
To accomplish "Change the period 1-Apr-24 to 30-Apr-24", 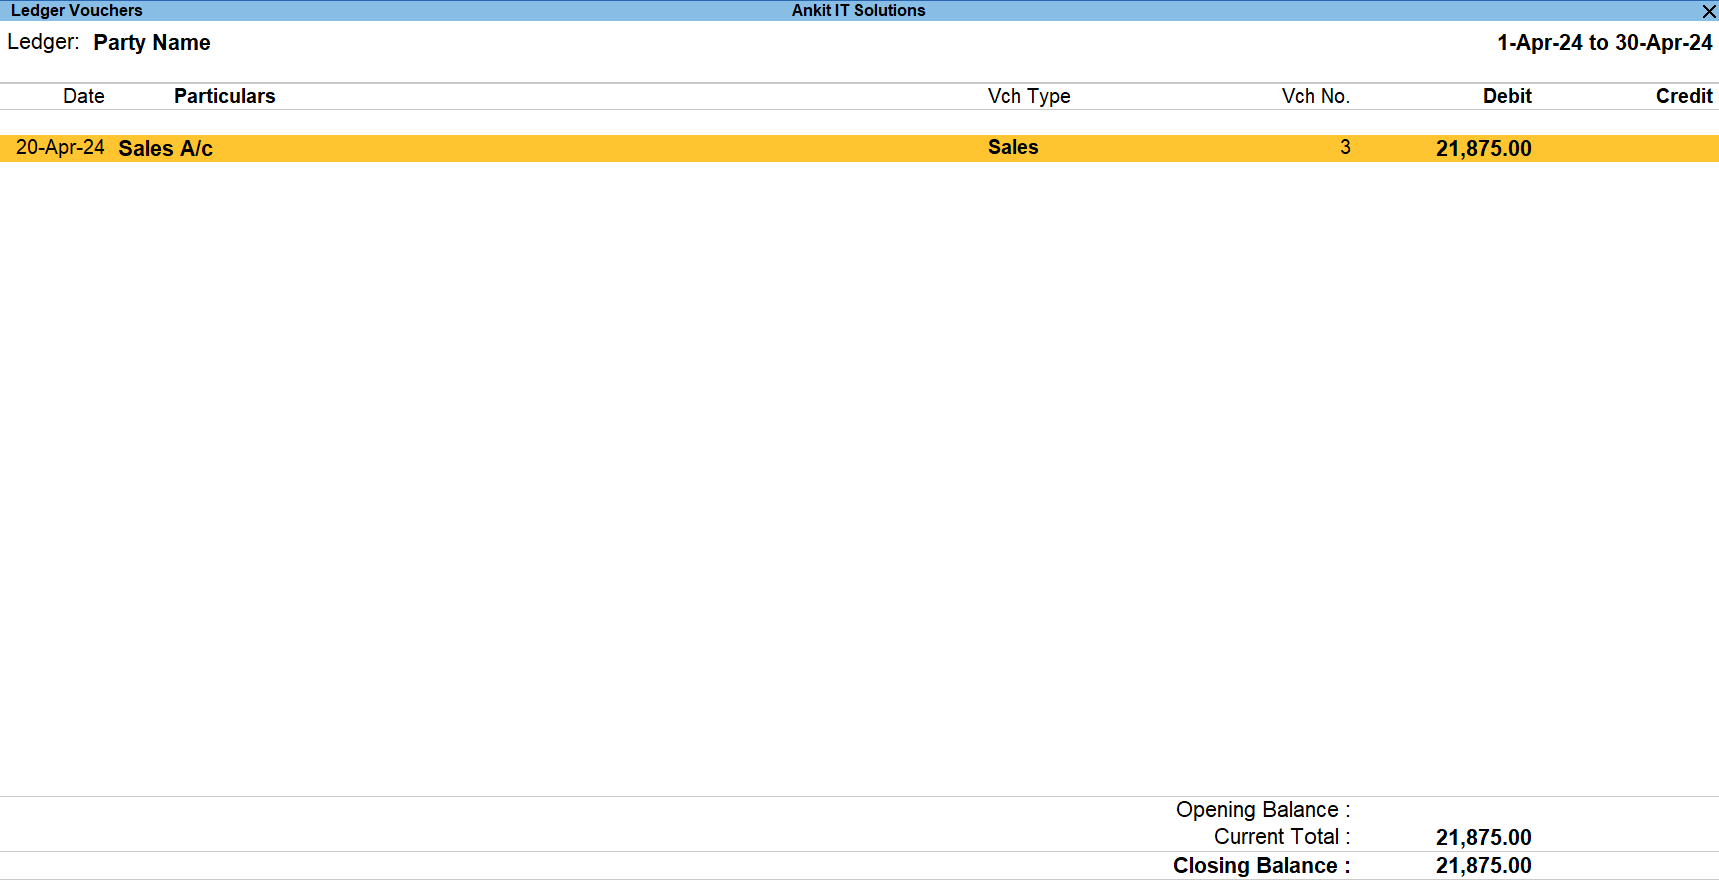I will (1605, 43).
